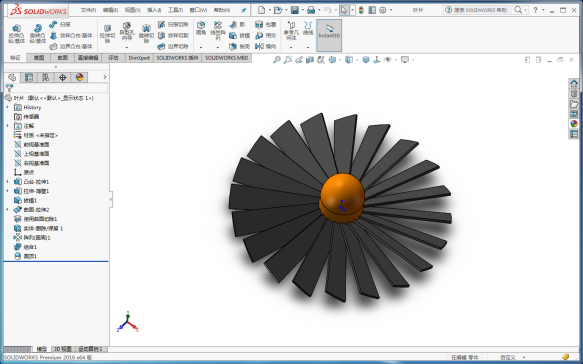
Task: Choose the 放样切割 lofted cut tool
Action: click(173, 35)
